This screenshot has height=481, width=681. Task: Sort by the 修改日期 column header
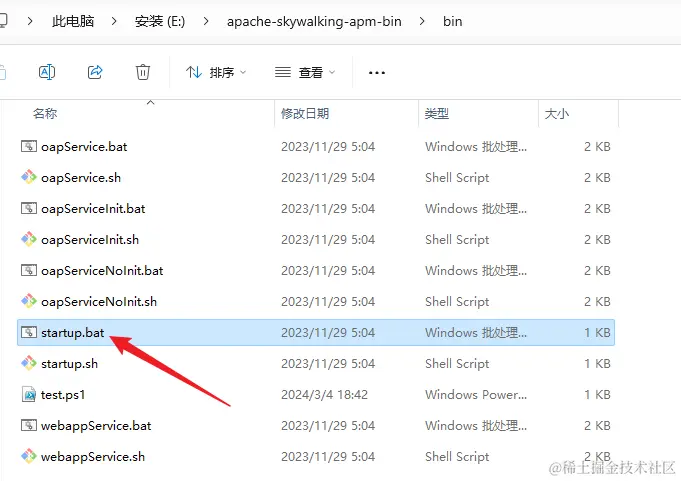click(x=305, y=114)
